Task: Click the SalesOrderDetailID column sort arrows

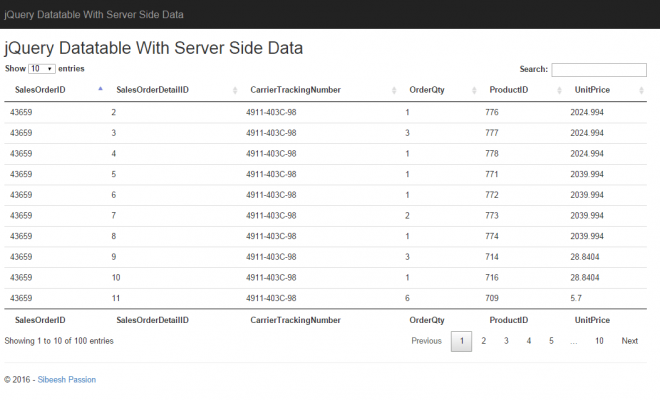Action: tap(235, 90)
